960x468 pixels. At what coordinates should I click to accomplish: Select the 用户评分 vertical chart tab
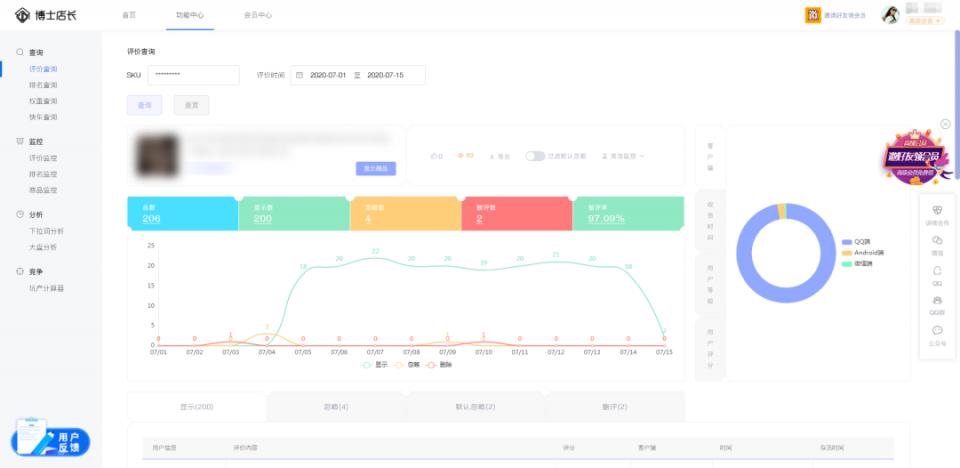click(x=710, y=349)
